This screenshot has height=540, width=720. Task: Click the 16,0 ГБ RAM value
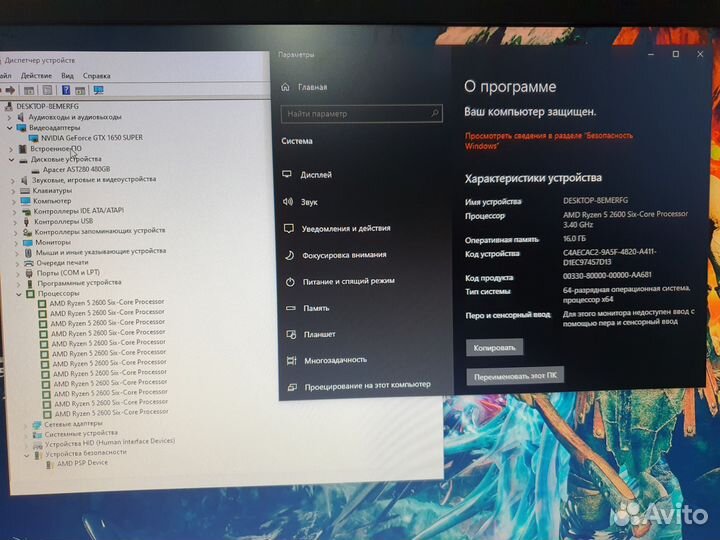pyautogui.click(x=574, y=239)
